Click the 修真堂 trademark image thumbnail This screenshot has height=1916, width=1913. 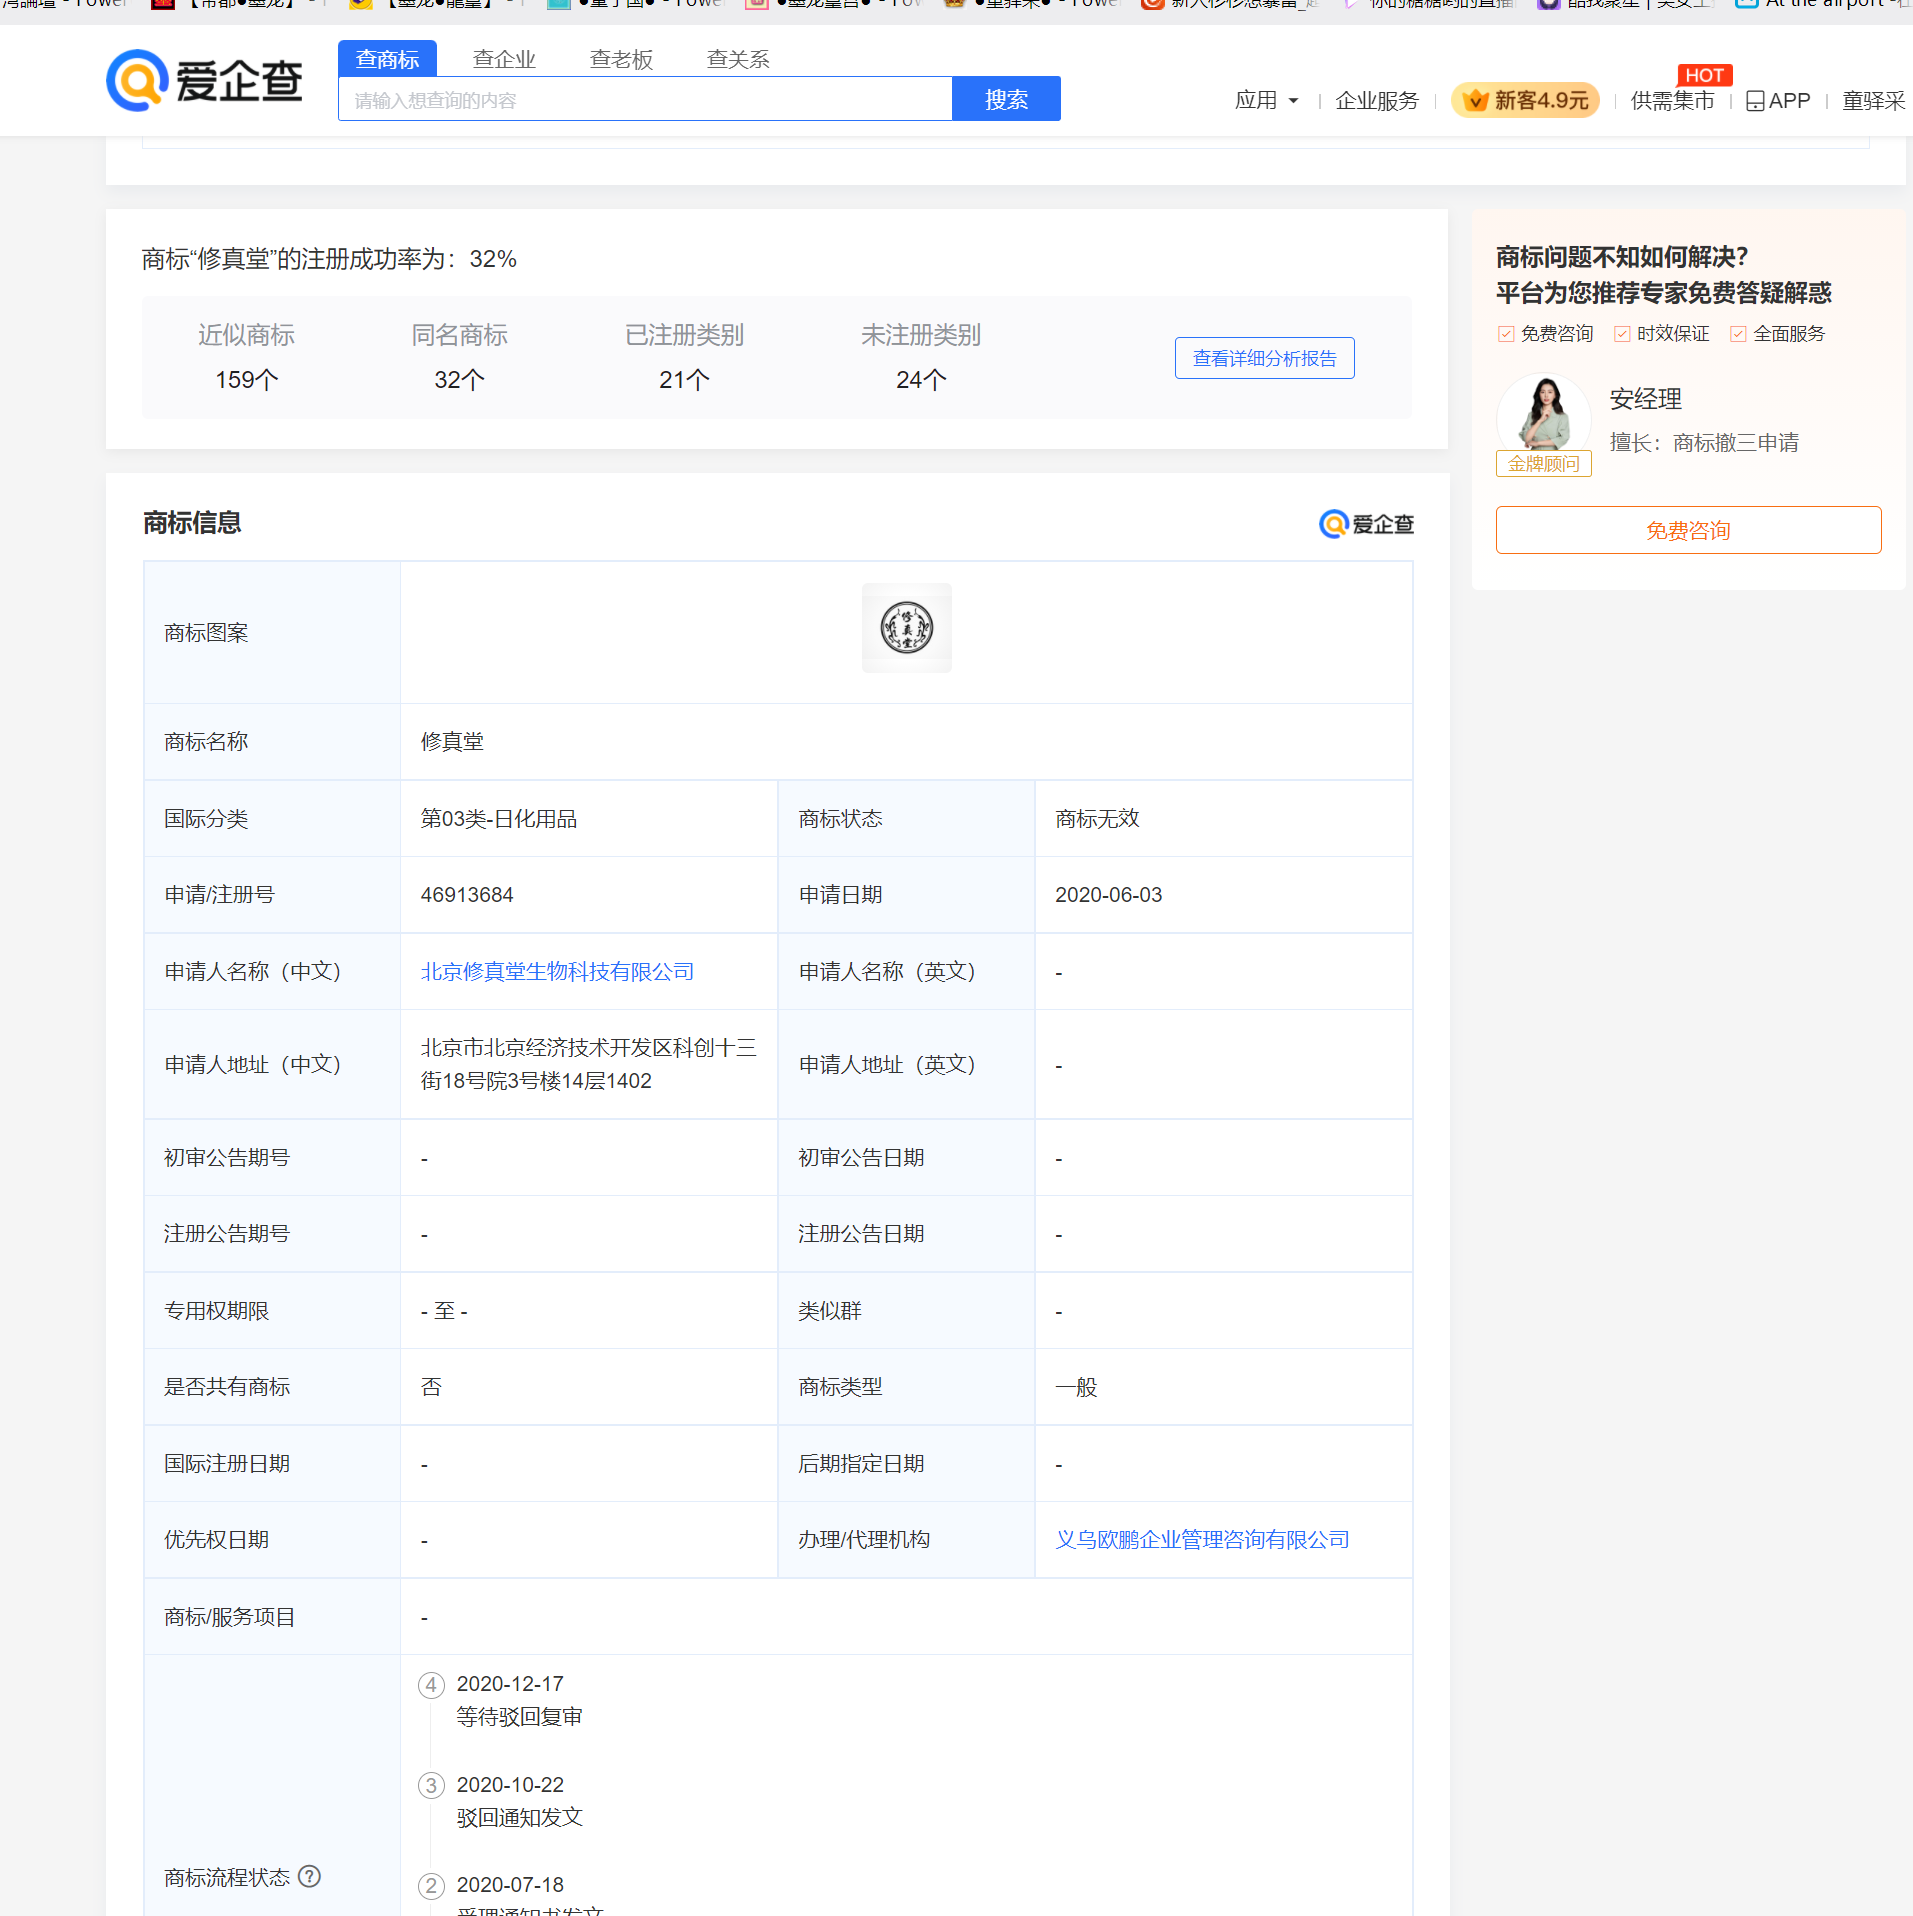coord(906,628)
